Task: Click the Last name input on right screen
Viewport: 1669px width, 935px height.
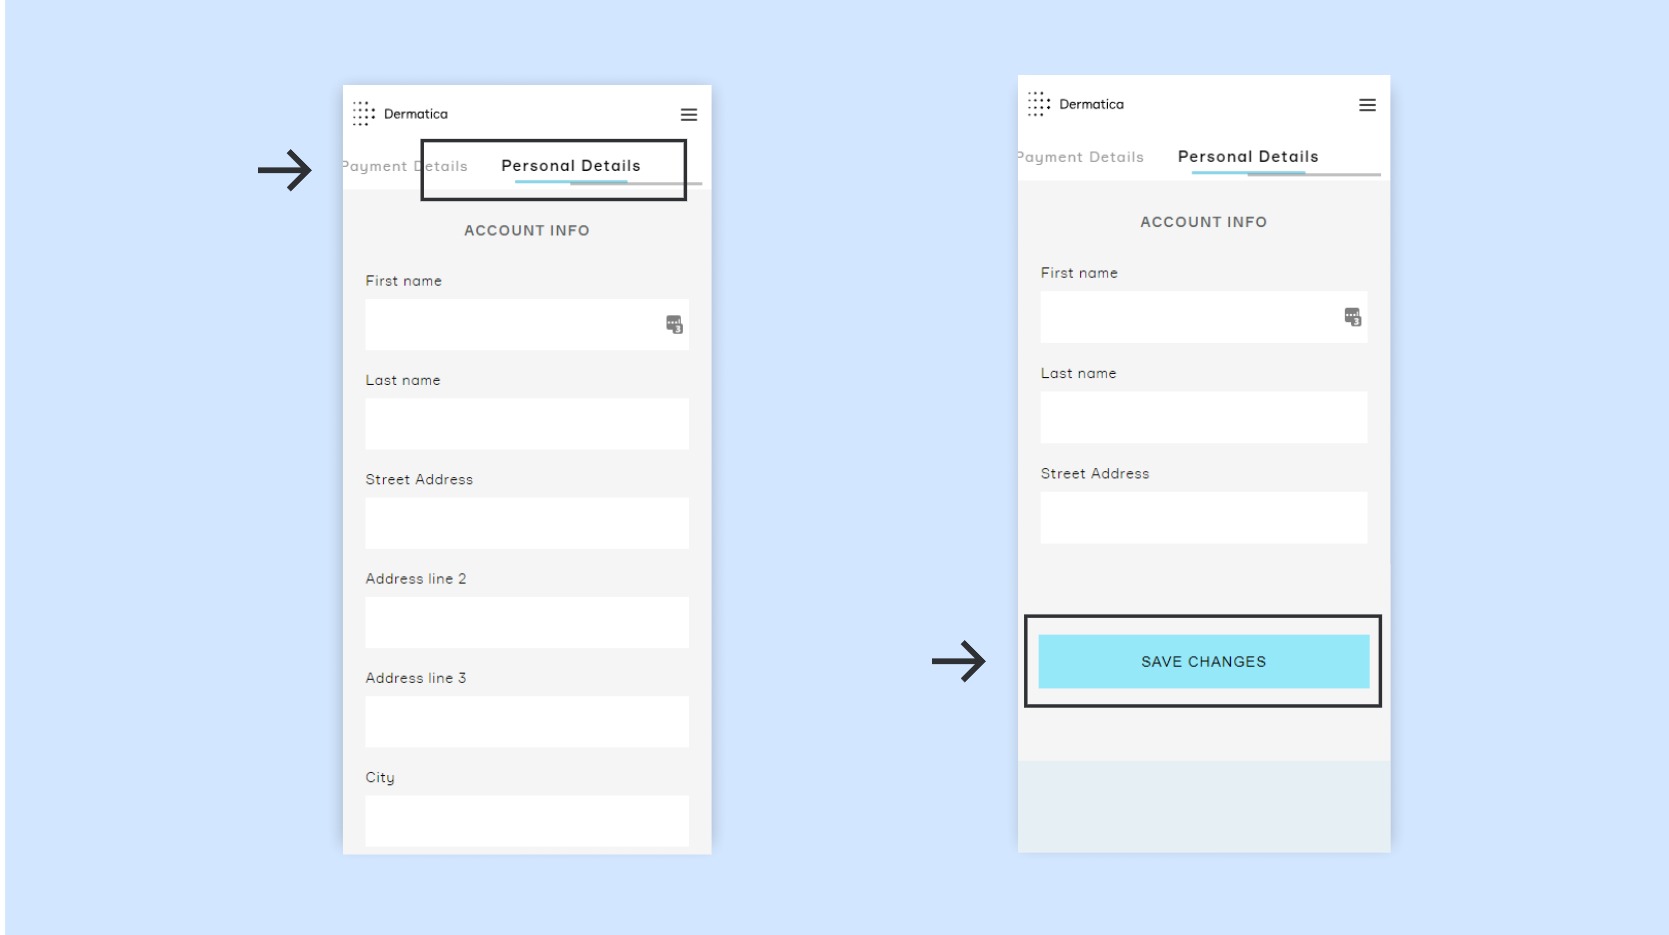Action: 1203,417
